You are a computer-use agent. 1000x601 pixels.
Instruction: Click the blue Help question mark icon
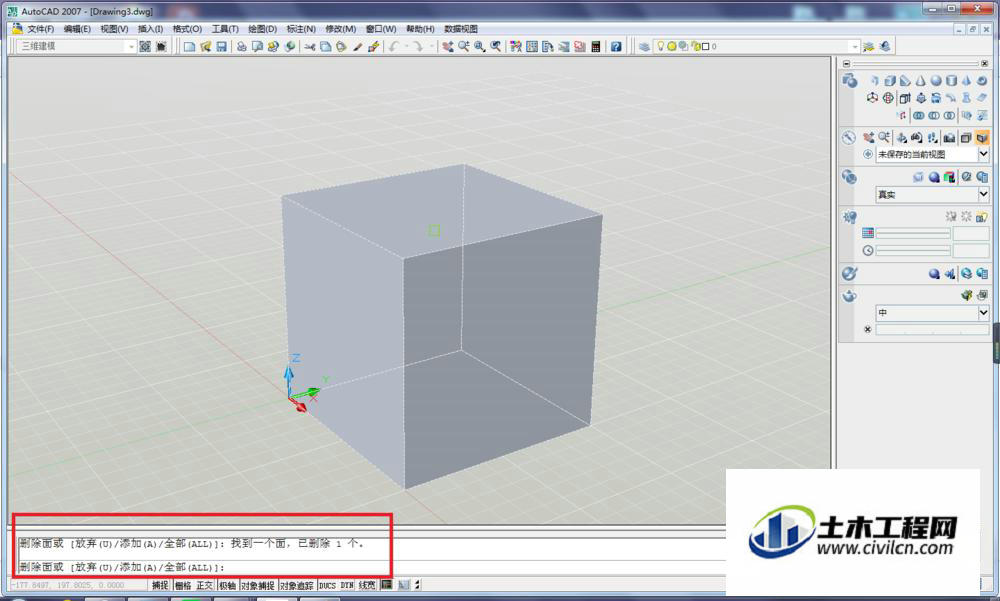615,47
